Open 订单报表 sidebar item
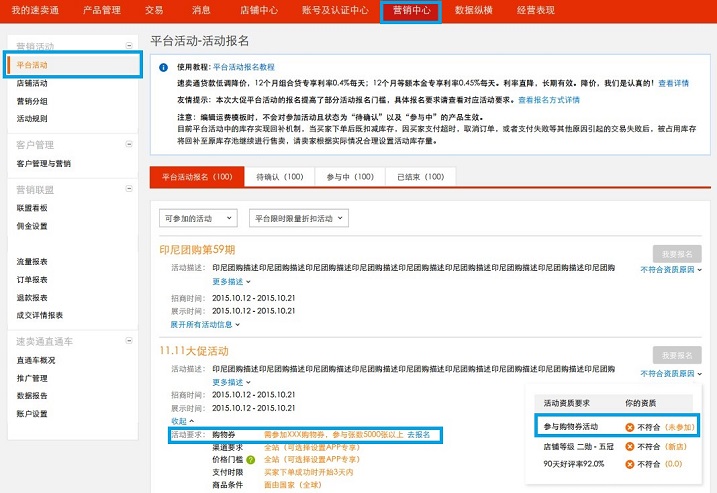Screen dimensions: 717x493 point(32,279)
